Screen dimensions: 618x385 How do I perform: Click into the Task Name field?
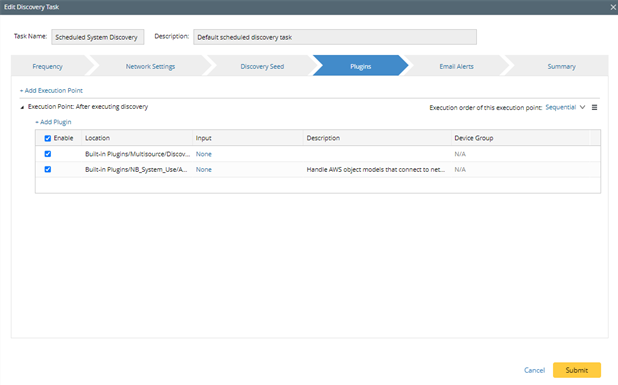click(x=98, y=37)
